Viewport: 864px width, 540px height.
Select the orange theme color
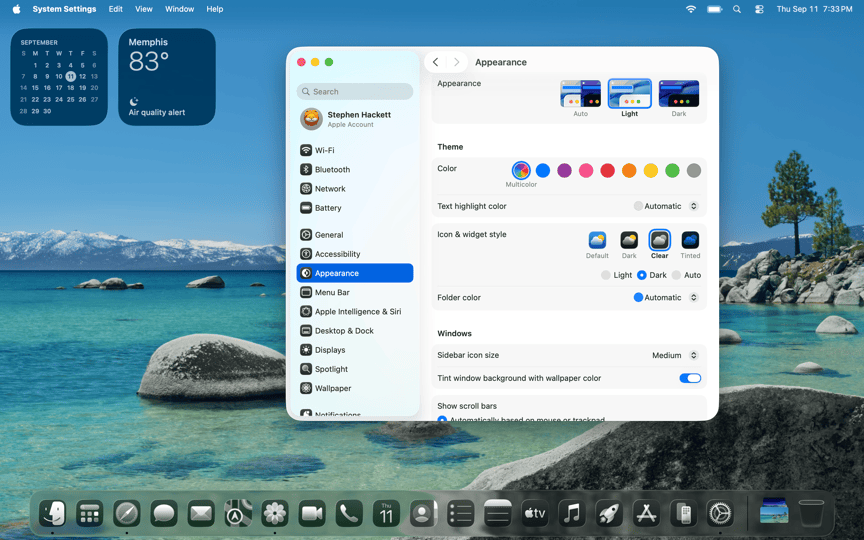[629, 170]
